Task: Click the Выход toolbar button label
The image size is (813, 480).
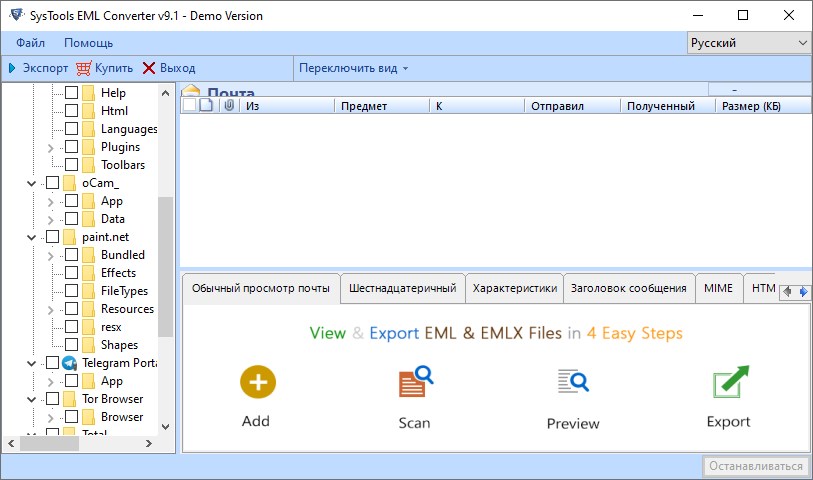Action: point(177,68)
